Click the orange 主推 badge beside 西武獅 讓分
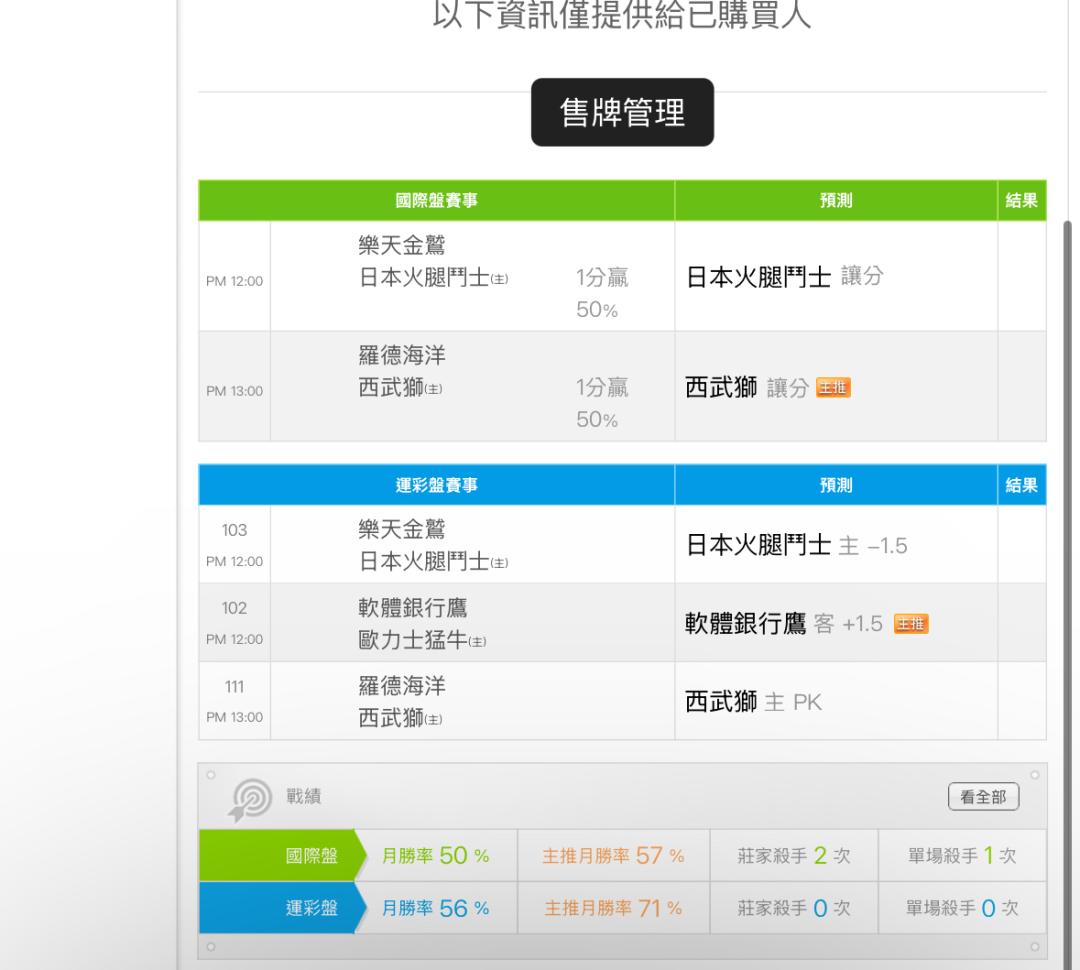Image resolution: width=1080 pixels, height=970 pixels. click(833, 388)
